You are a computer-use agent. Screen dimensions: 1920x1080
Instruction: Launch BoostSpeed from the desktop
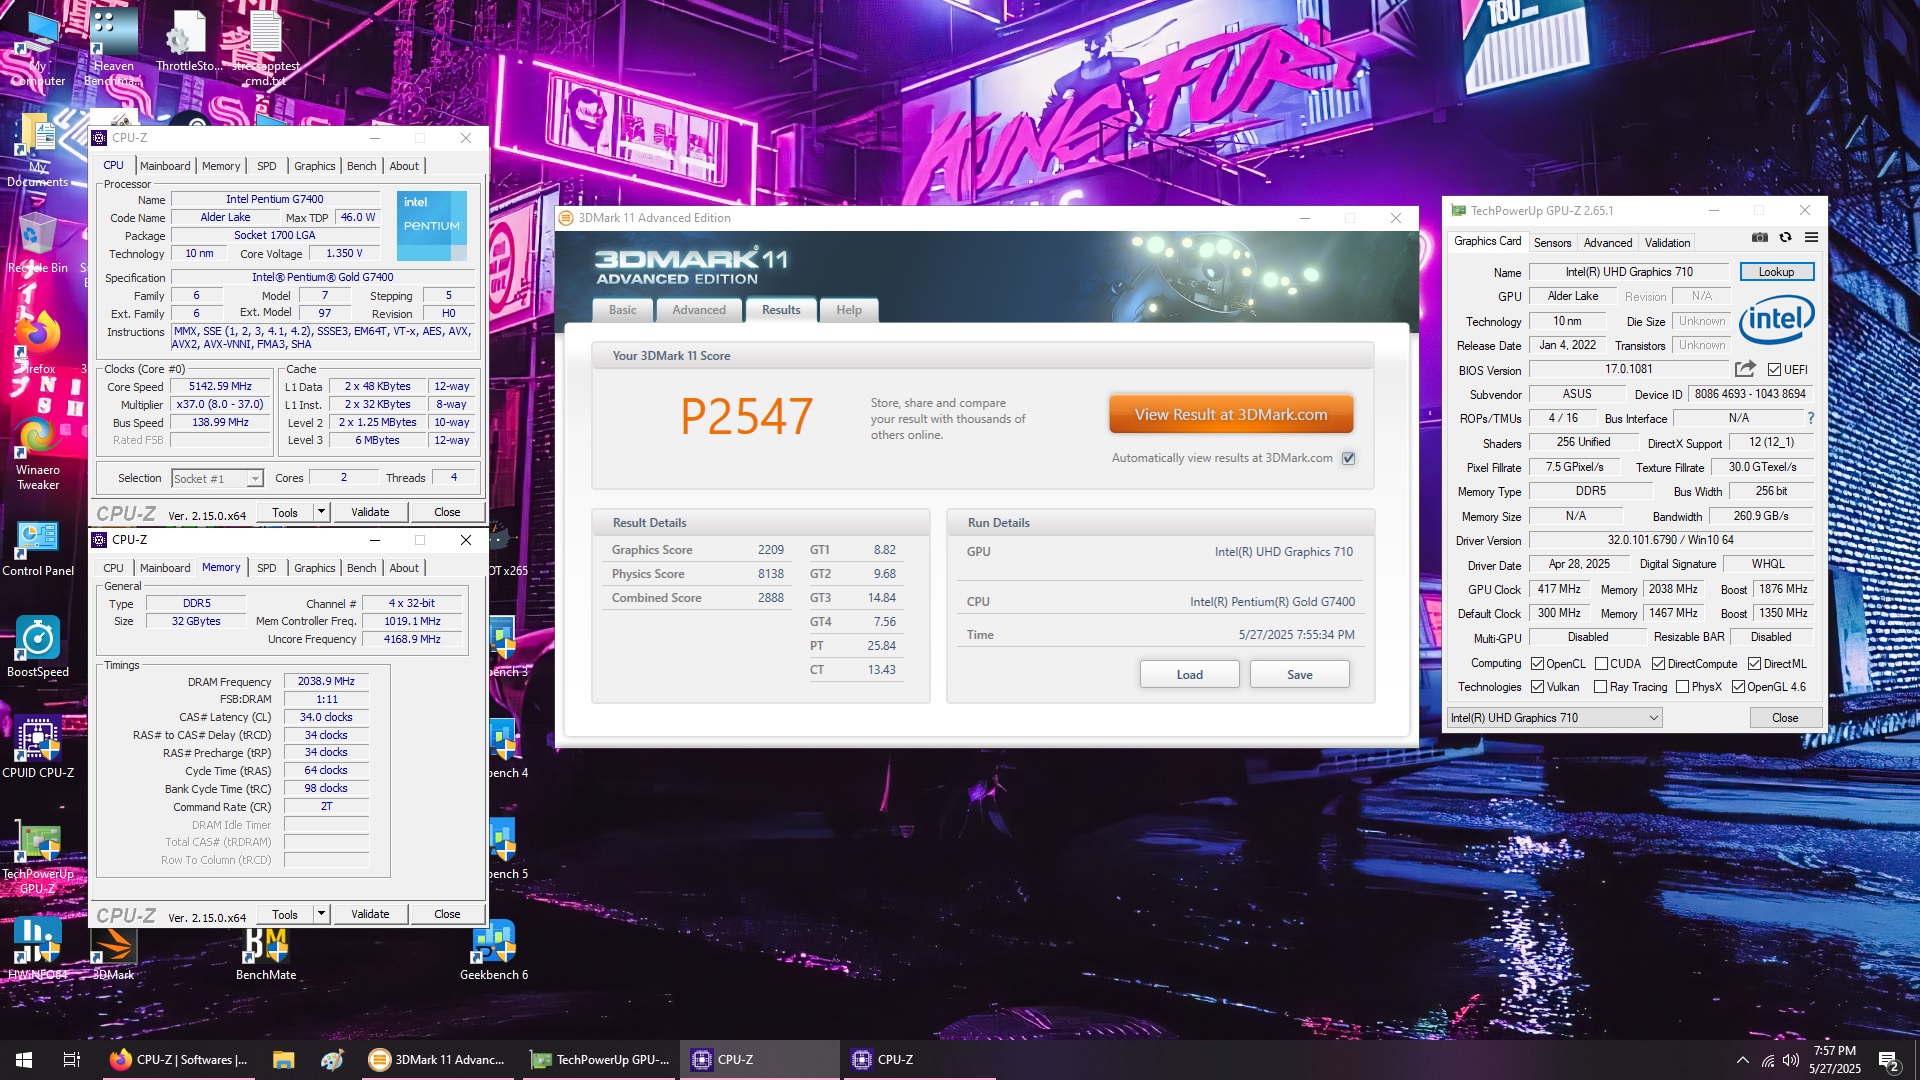(x=38, y=646)
